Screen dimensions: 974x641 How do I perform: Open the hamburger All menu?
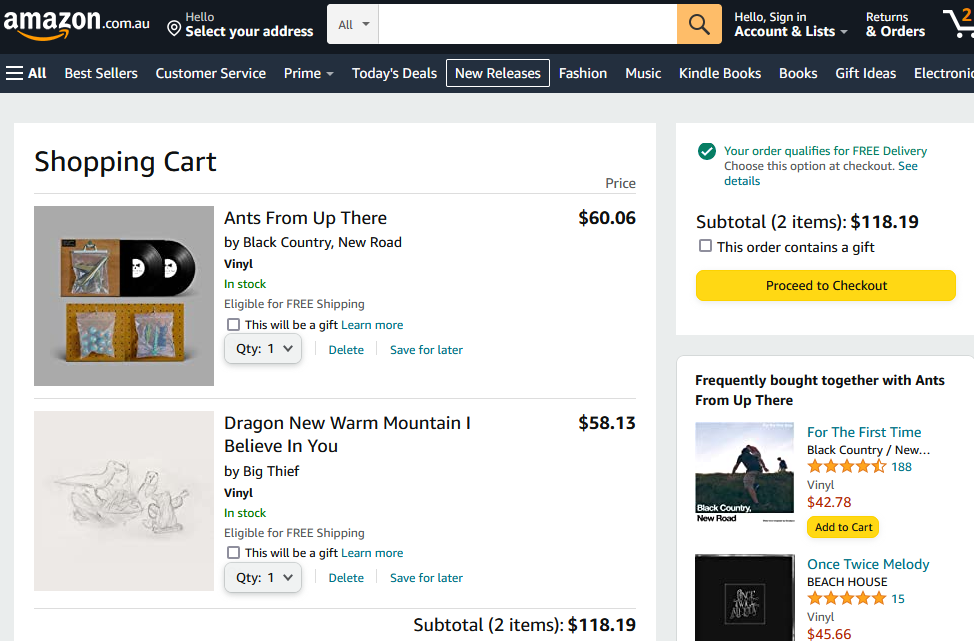[14, 72]
